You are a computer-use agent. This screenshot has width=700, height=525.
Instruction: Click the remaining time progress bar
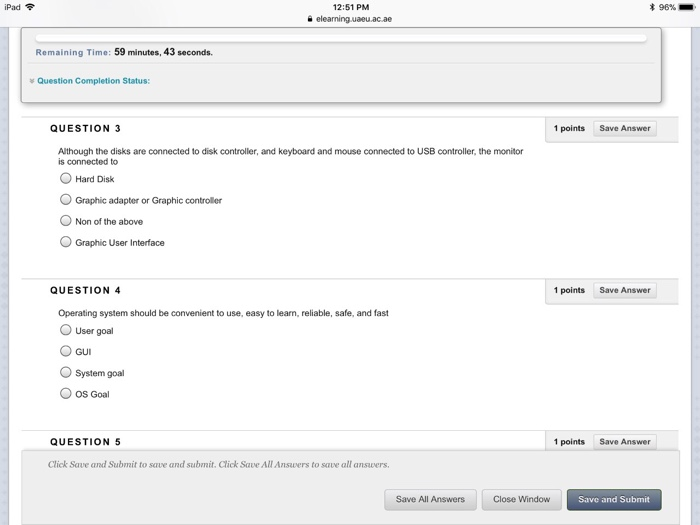click(x=341, y=38)
